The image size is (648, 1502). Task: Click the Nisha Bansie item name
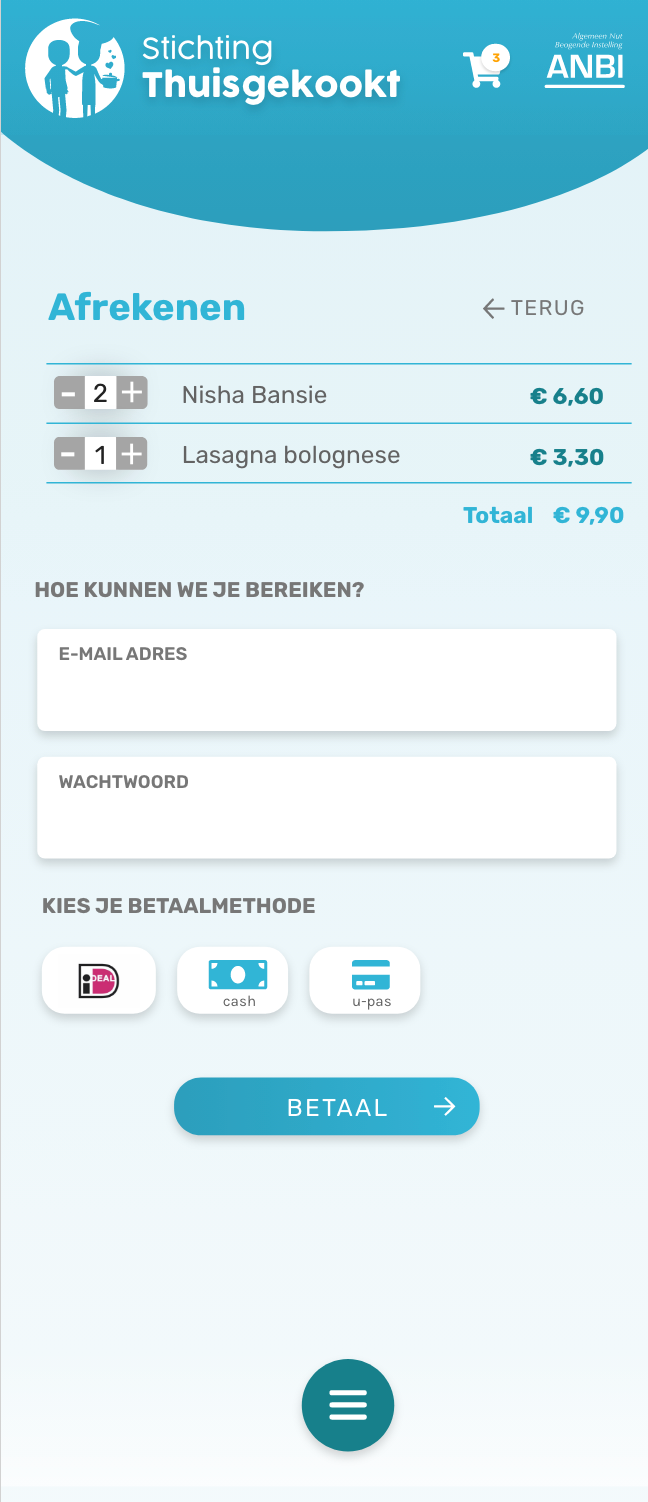(254, 395)
